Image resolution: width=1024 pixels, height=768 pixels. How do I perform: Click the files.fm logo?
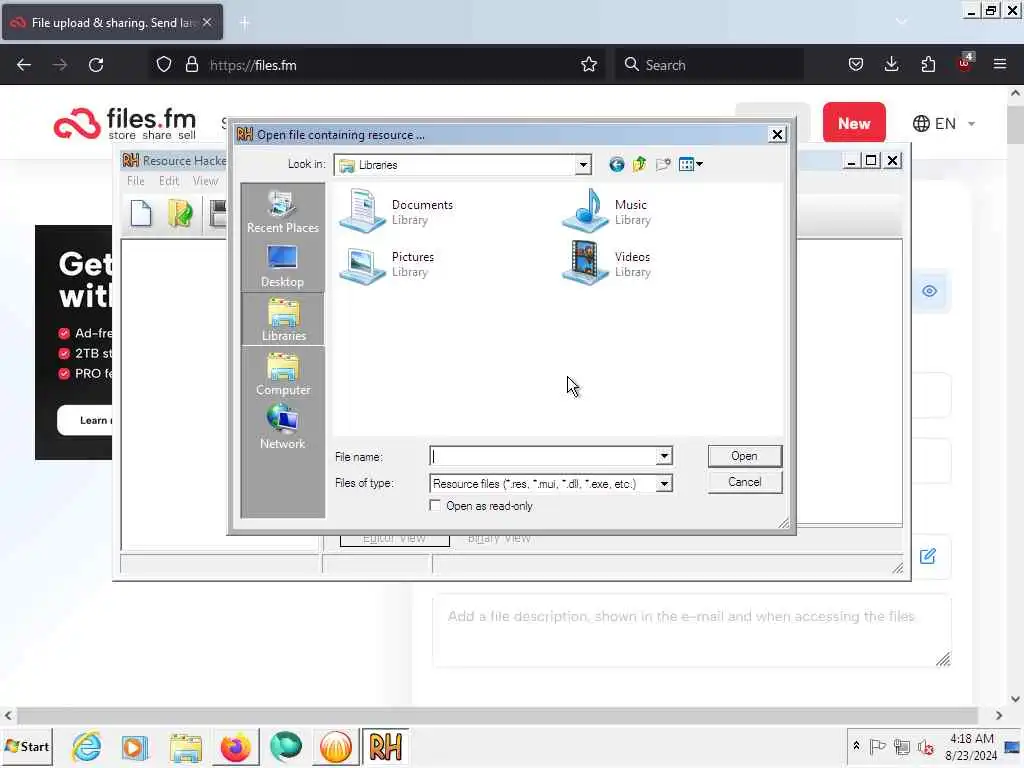(x=125, y=123)
